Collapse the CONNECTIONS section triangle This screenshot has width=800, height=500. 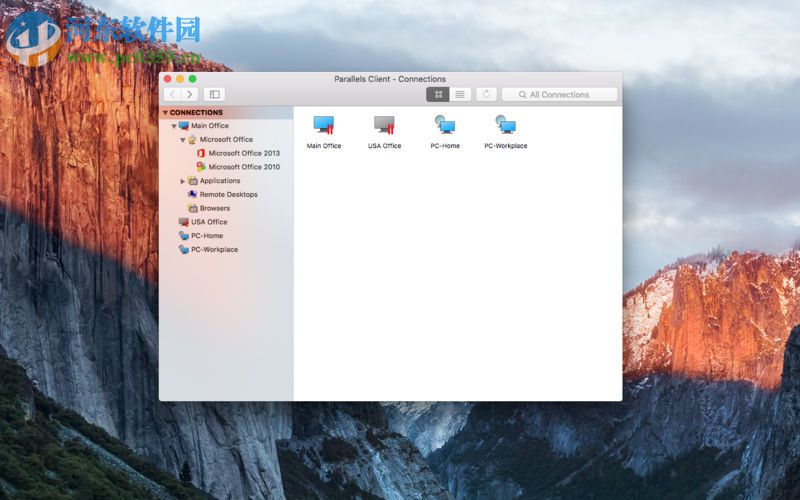tap(165, 112)
